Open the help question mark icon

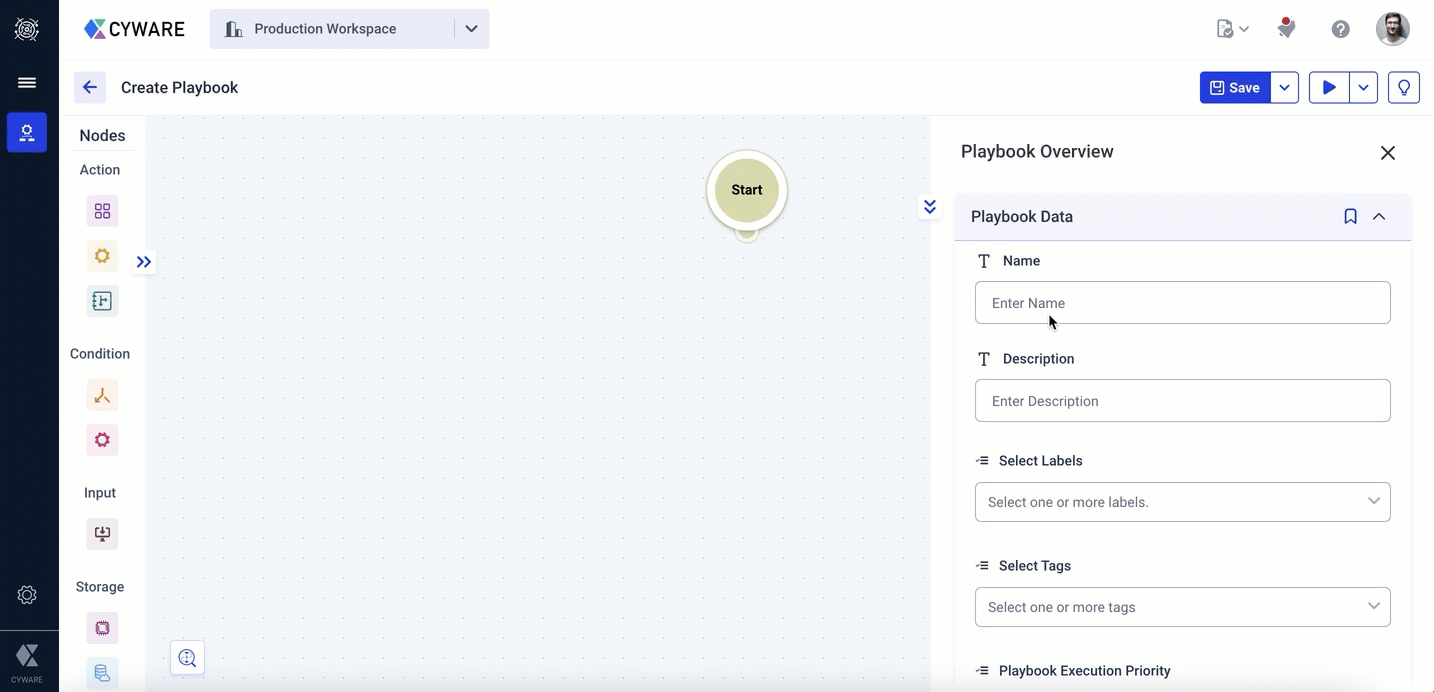[x=1340, y=29]
